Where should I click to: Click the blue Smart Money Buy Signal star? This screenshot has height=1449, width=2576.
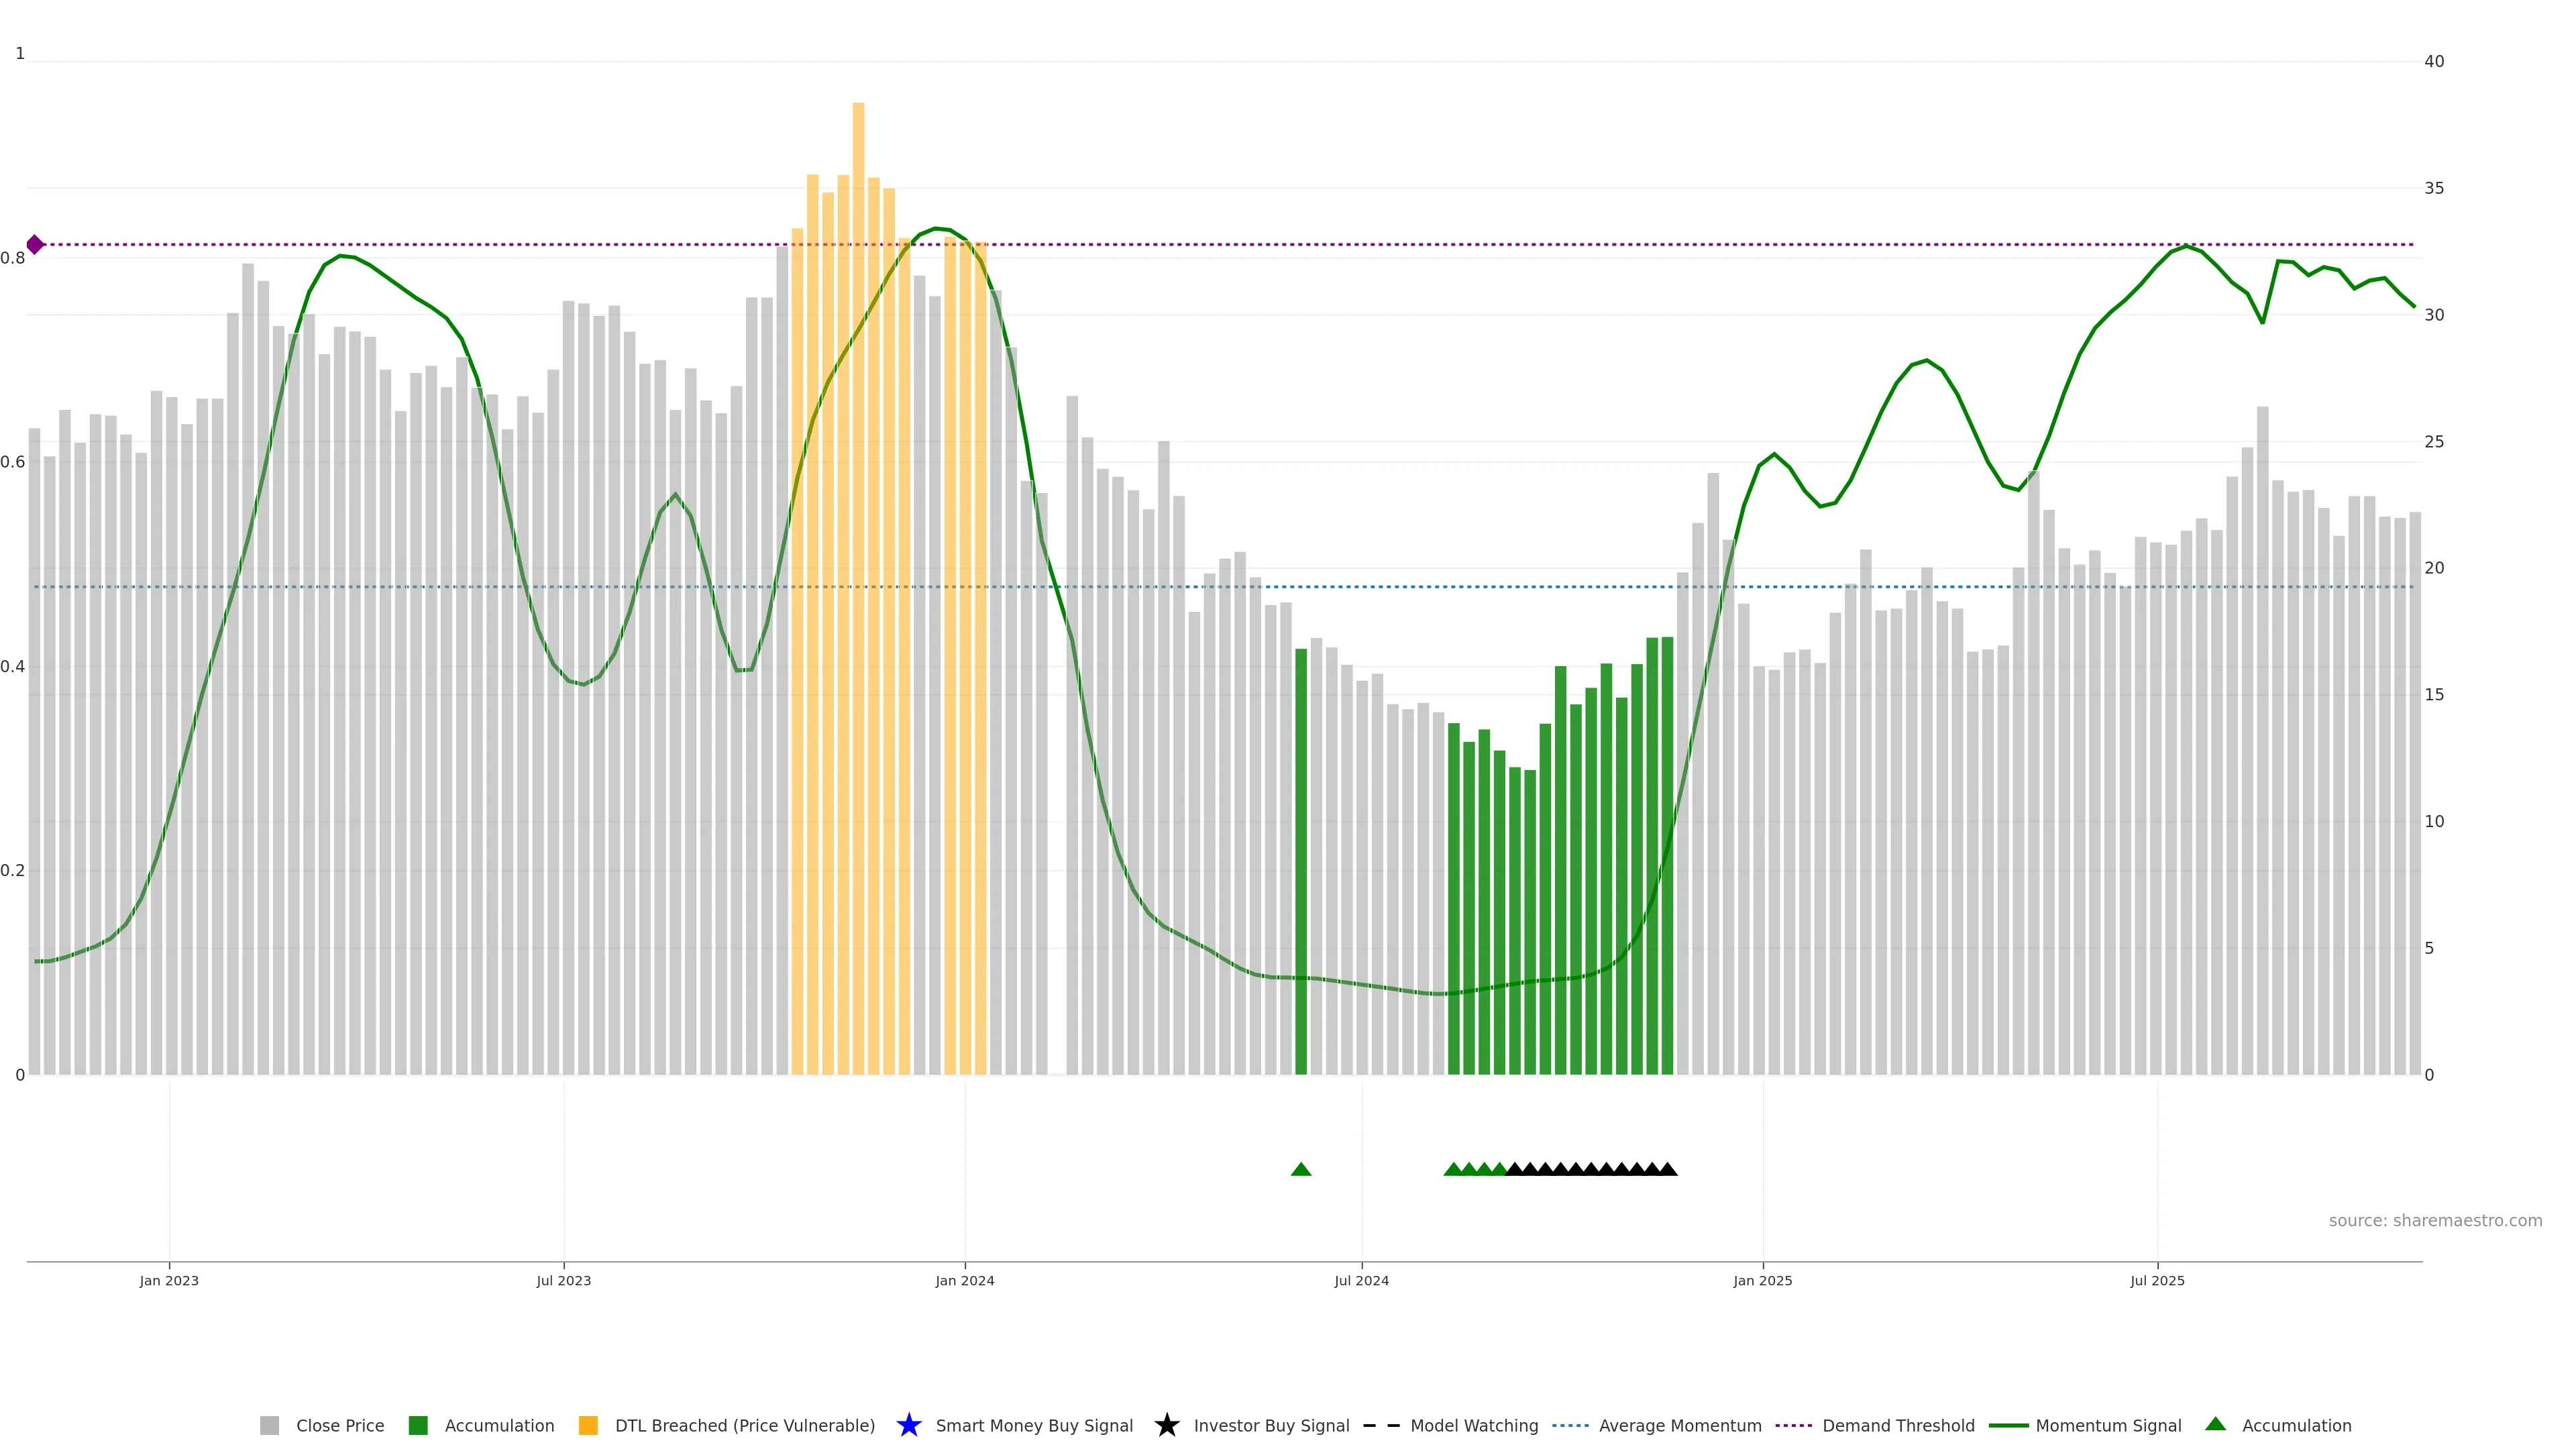908,1425
